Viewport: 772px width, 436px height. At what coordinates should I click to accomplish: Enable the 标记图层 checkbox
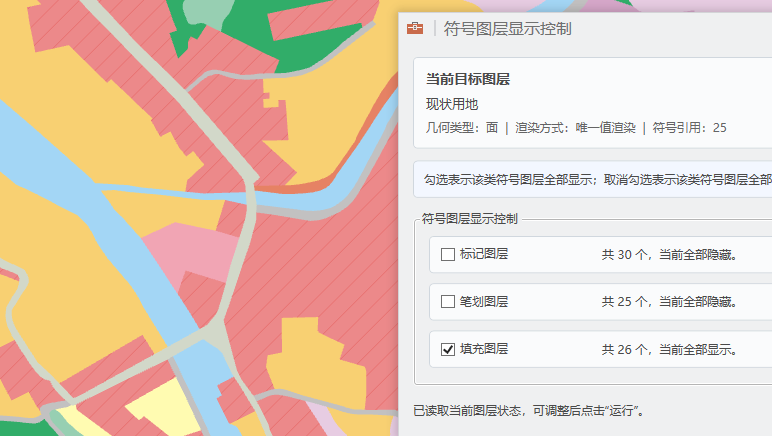448,255
